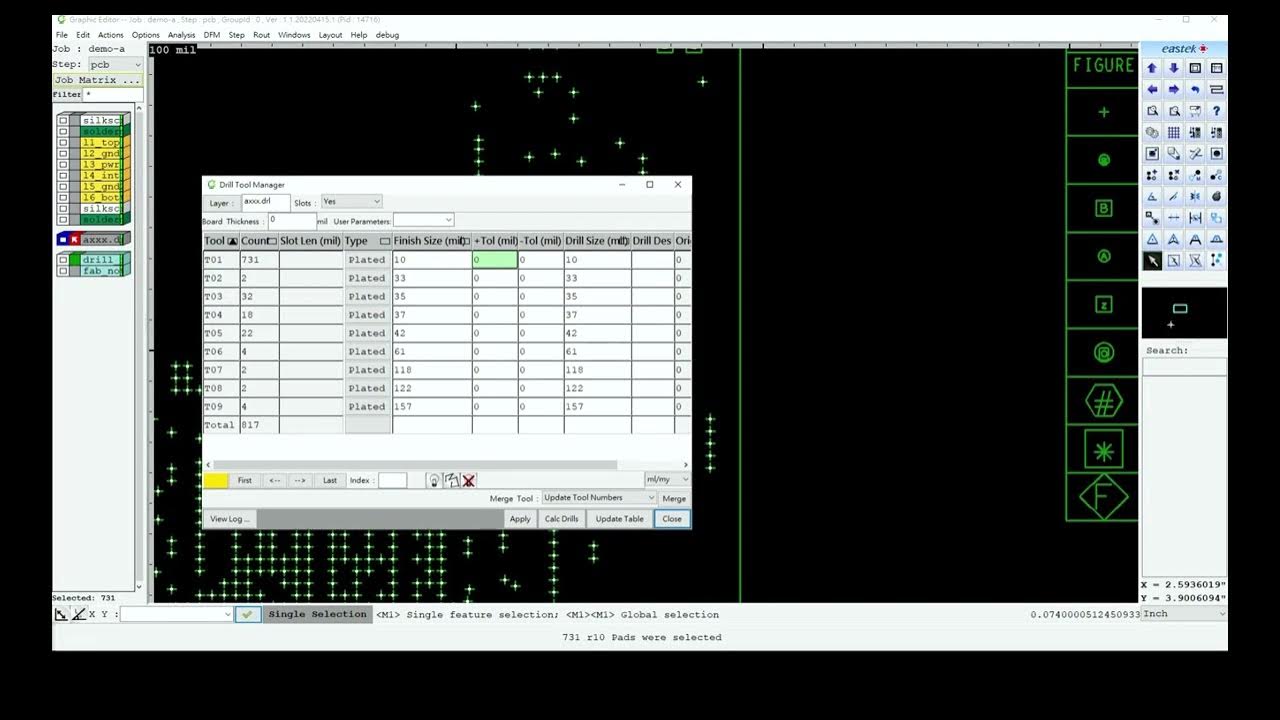Click the hourglass-shaped tool icon
The height and width of the screenshot is (720, 1280).
[1195, 261]
